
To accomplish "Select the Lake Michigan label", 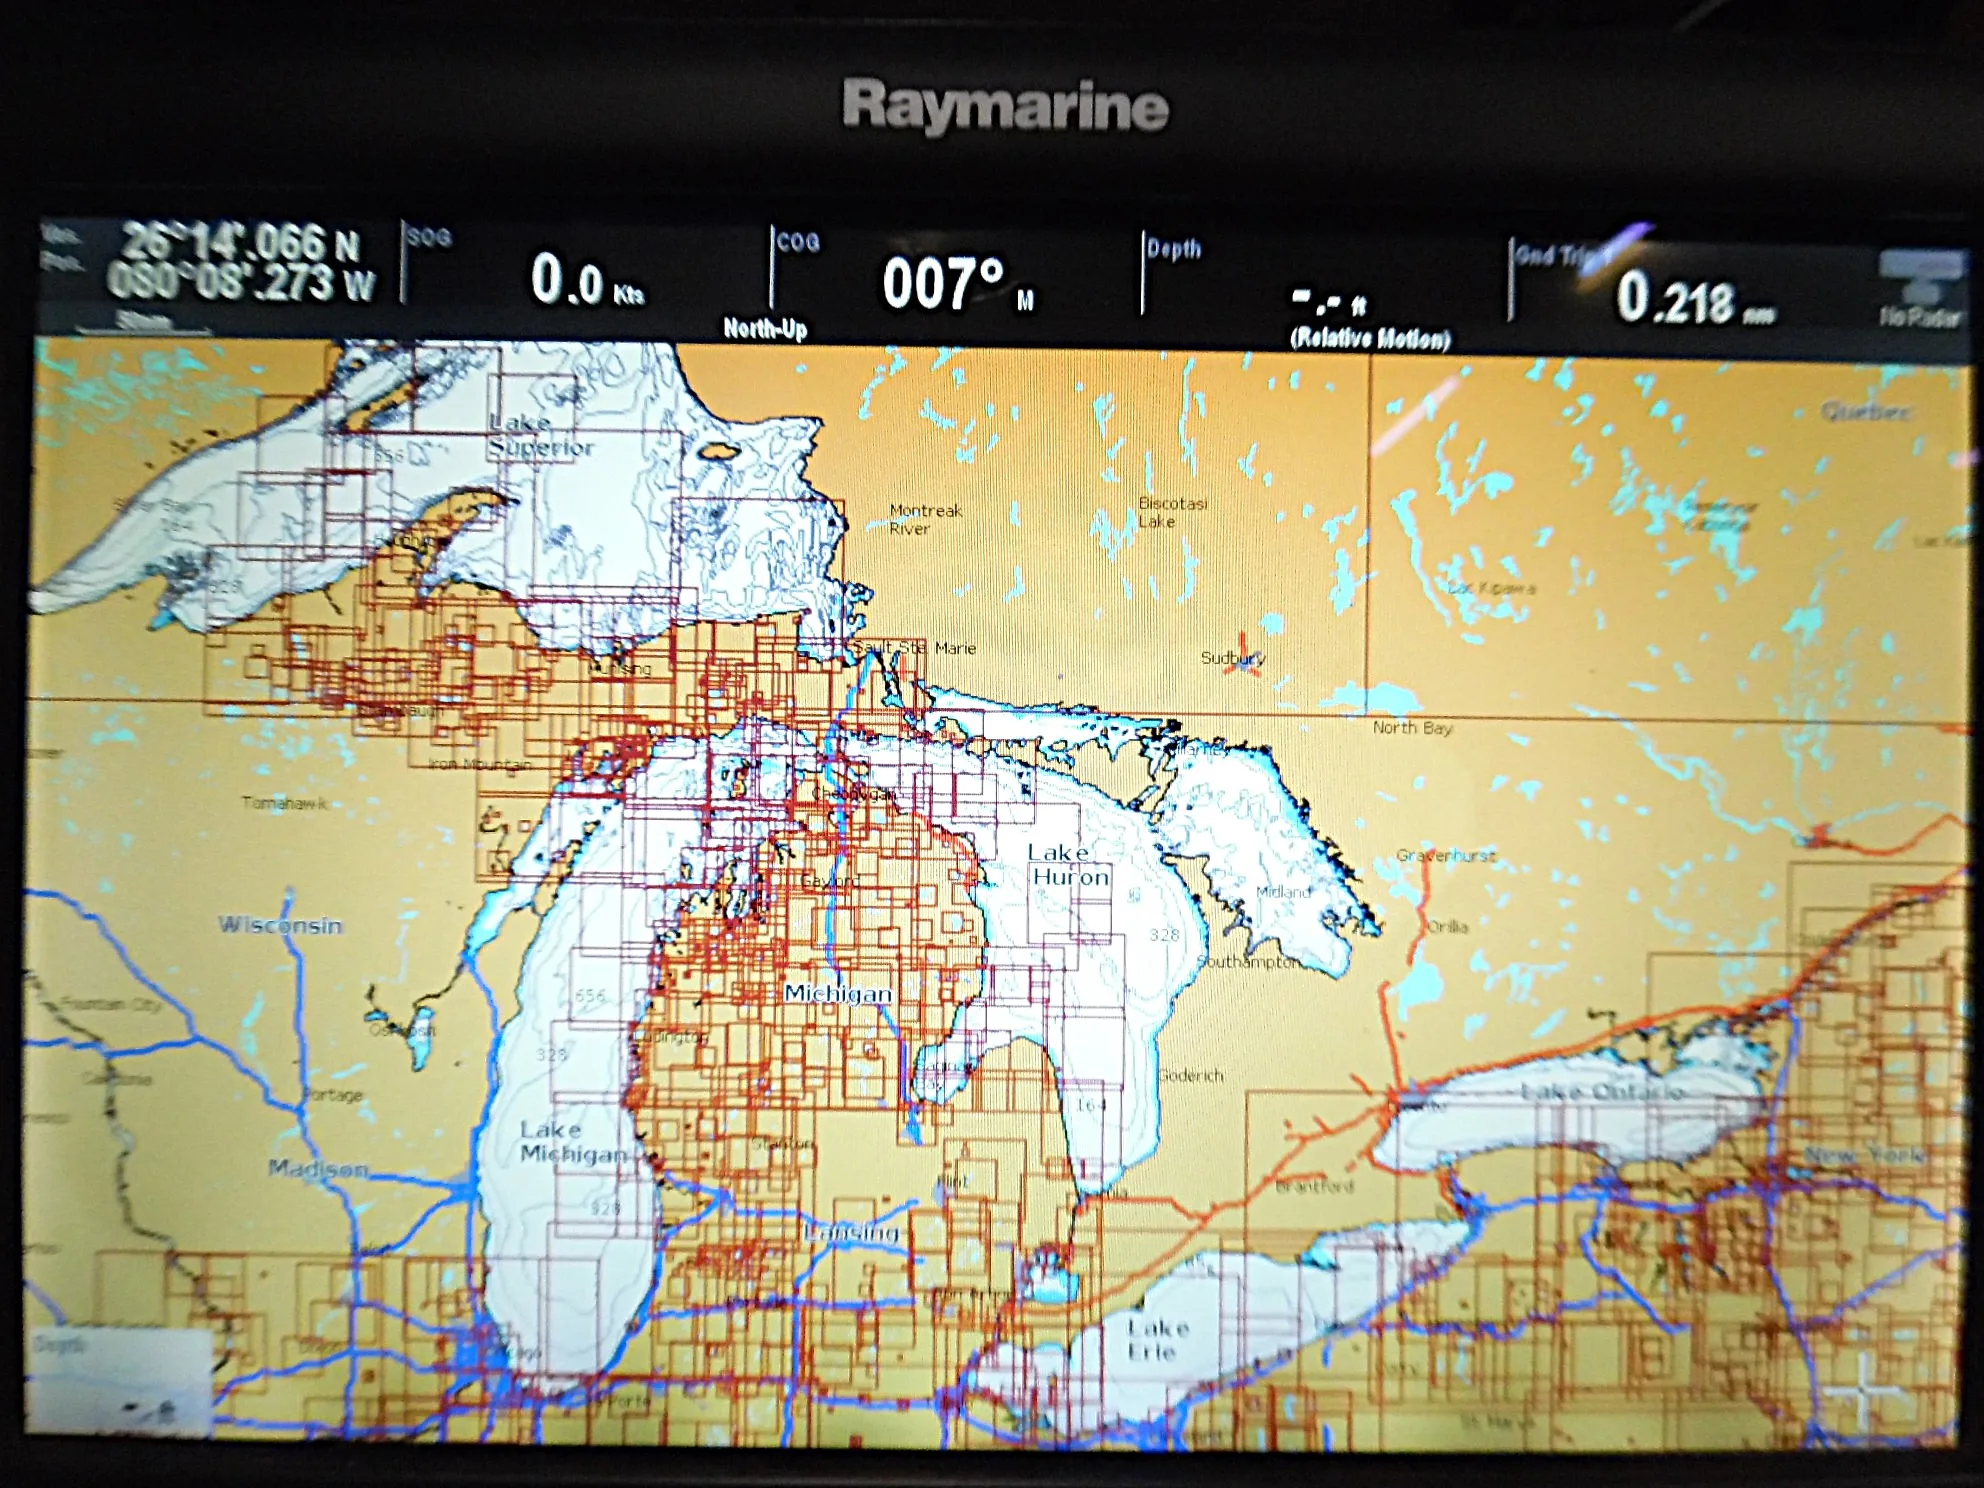I will pyautogui.click(x=573, y=1141).
